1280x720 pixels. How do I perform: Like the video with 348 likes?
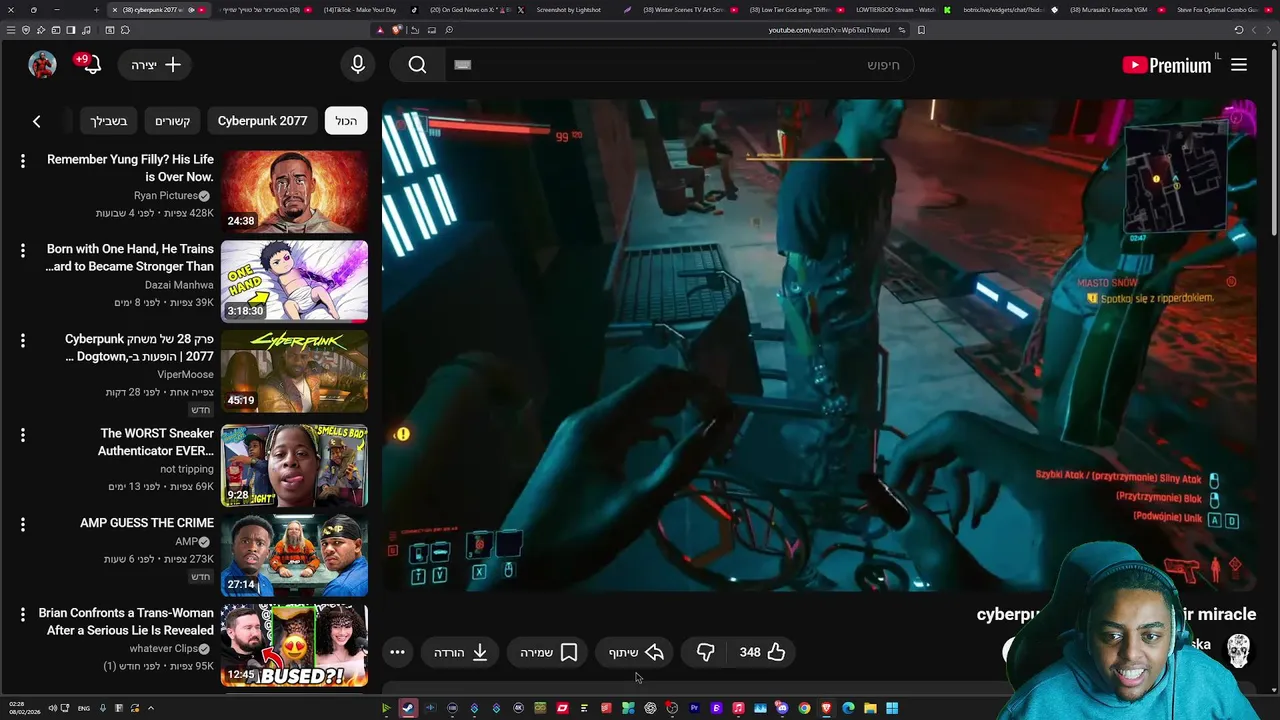point(763,652)
